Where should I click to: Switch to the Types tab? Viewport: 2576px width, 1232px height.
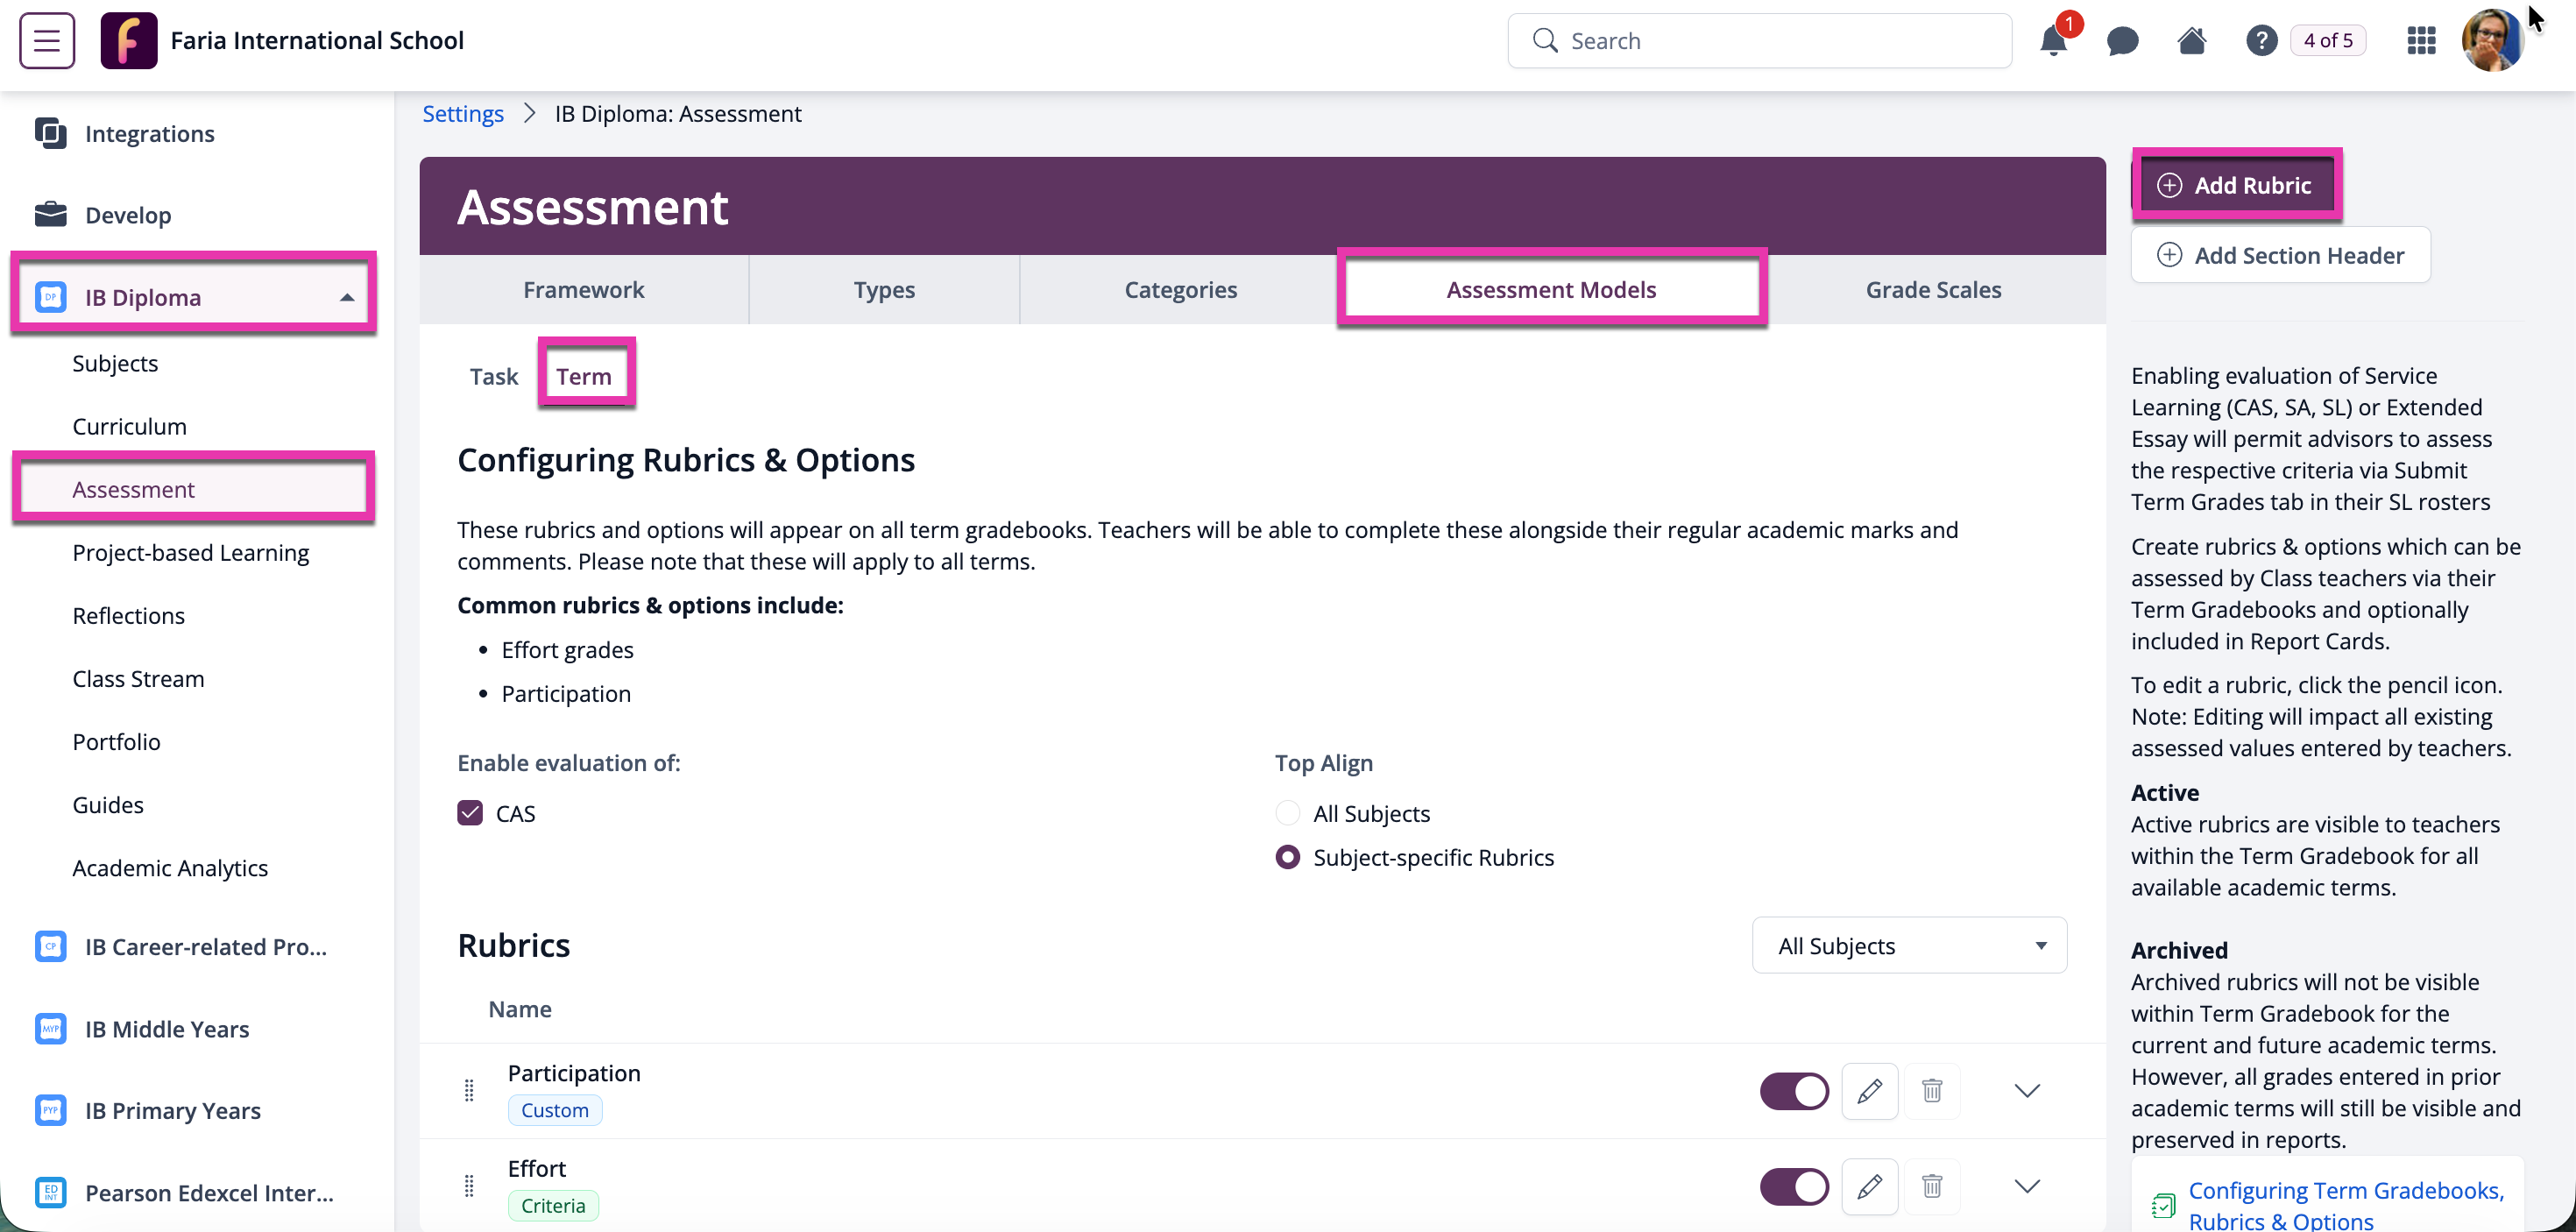coord(884,289)
